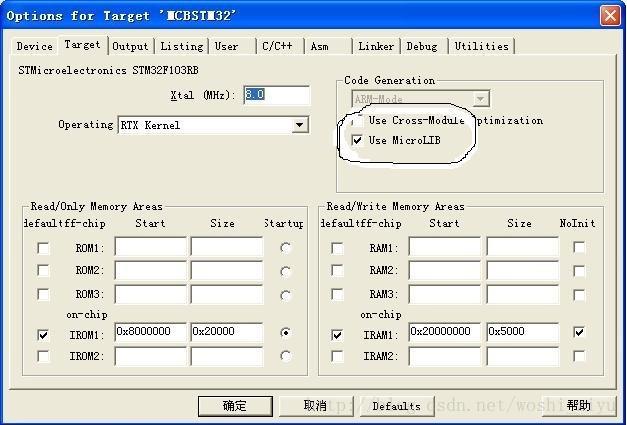
Task: Click the ROM1 Size field
Action: pyautogui.click(x=227, y=247)
